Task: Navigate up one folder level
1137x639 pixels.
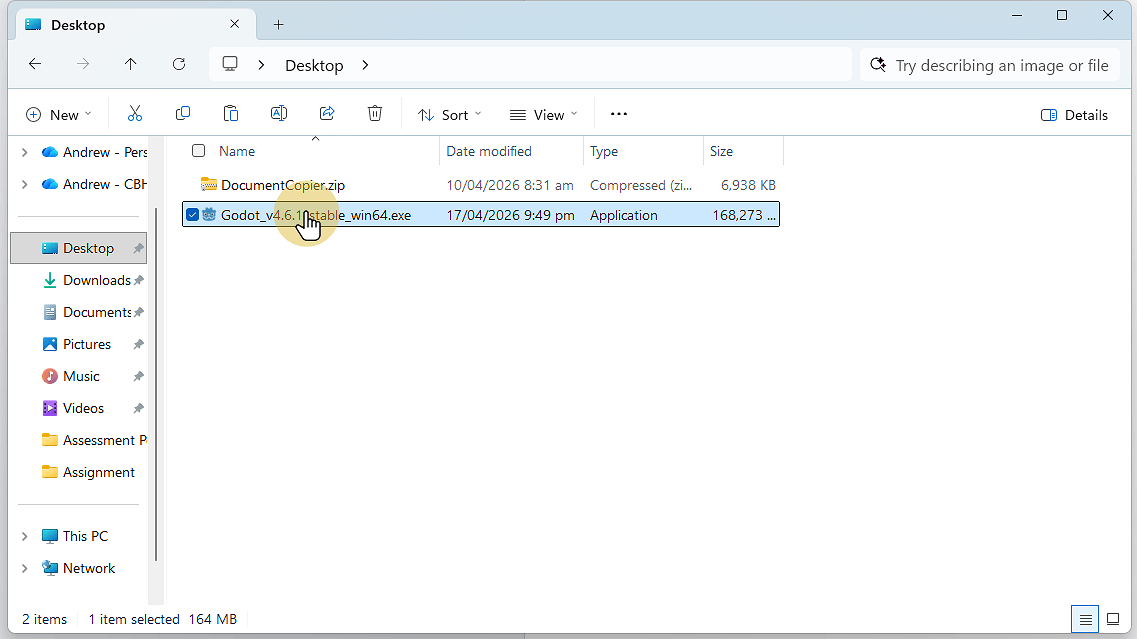Action: click(131, 64)
